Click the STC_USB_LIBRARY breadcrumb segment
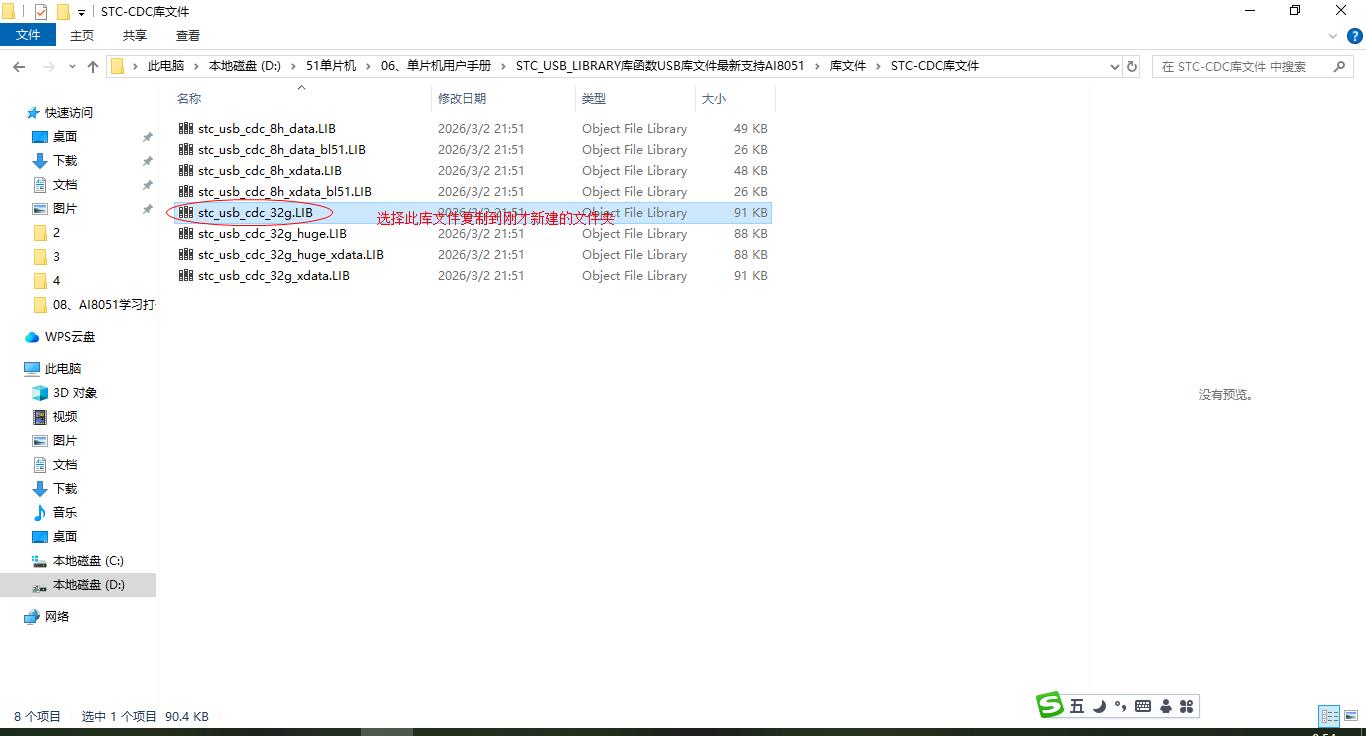Screen dimensions: 1366x736 tap(660, 66)
